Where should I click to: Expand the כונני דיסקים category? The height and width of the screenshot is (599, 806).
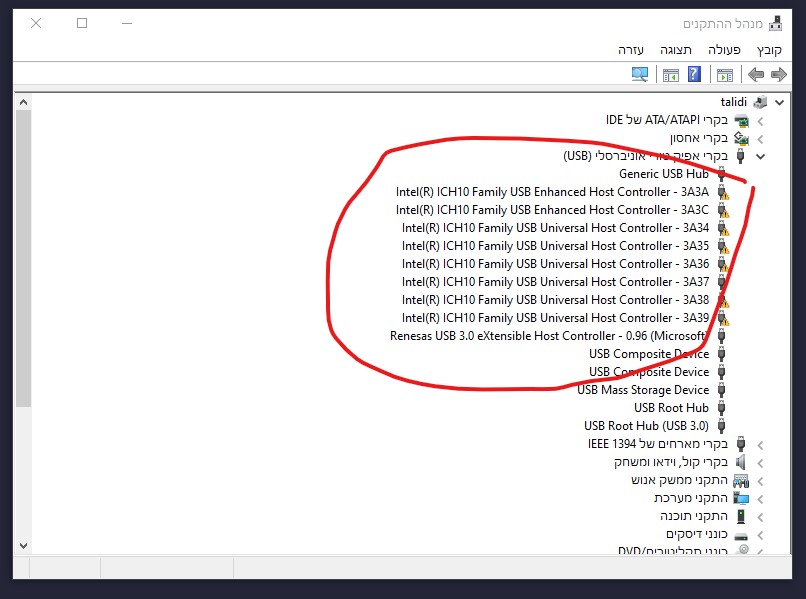tap(760, 535)
